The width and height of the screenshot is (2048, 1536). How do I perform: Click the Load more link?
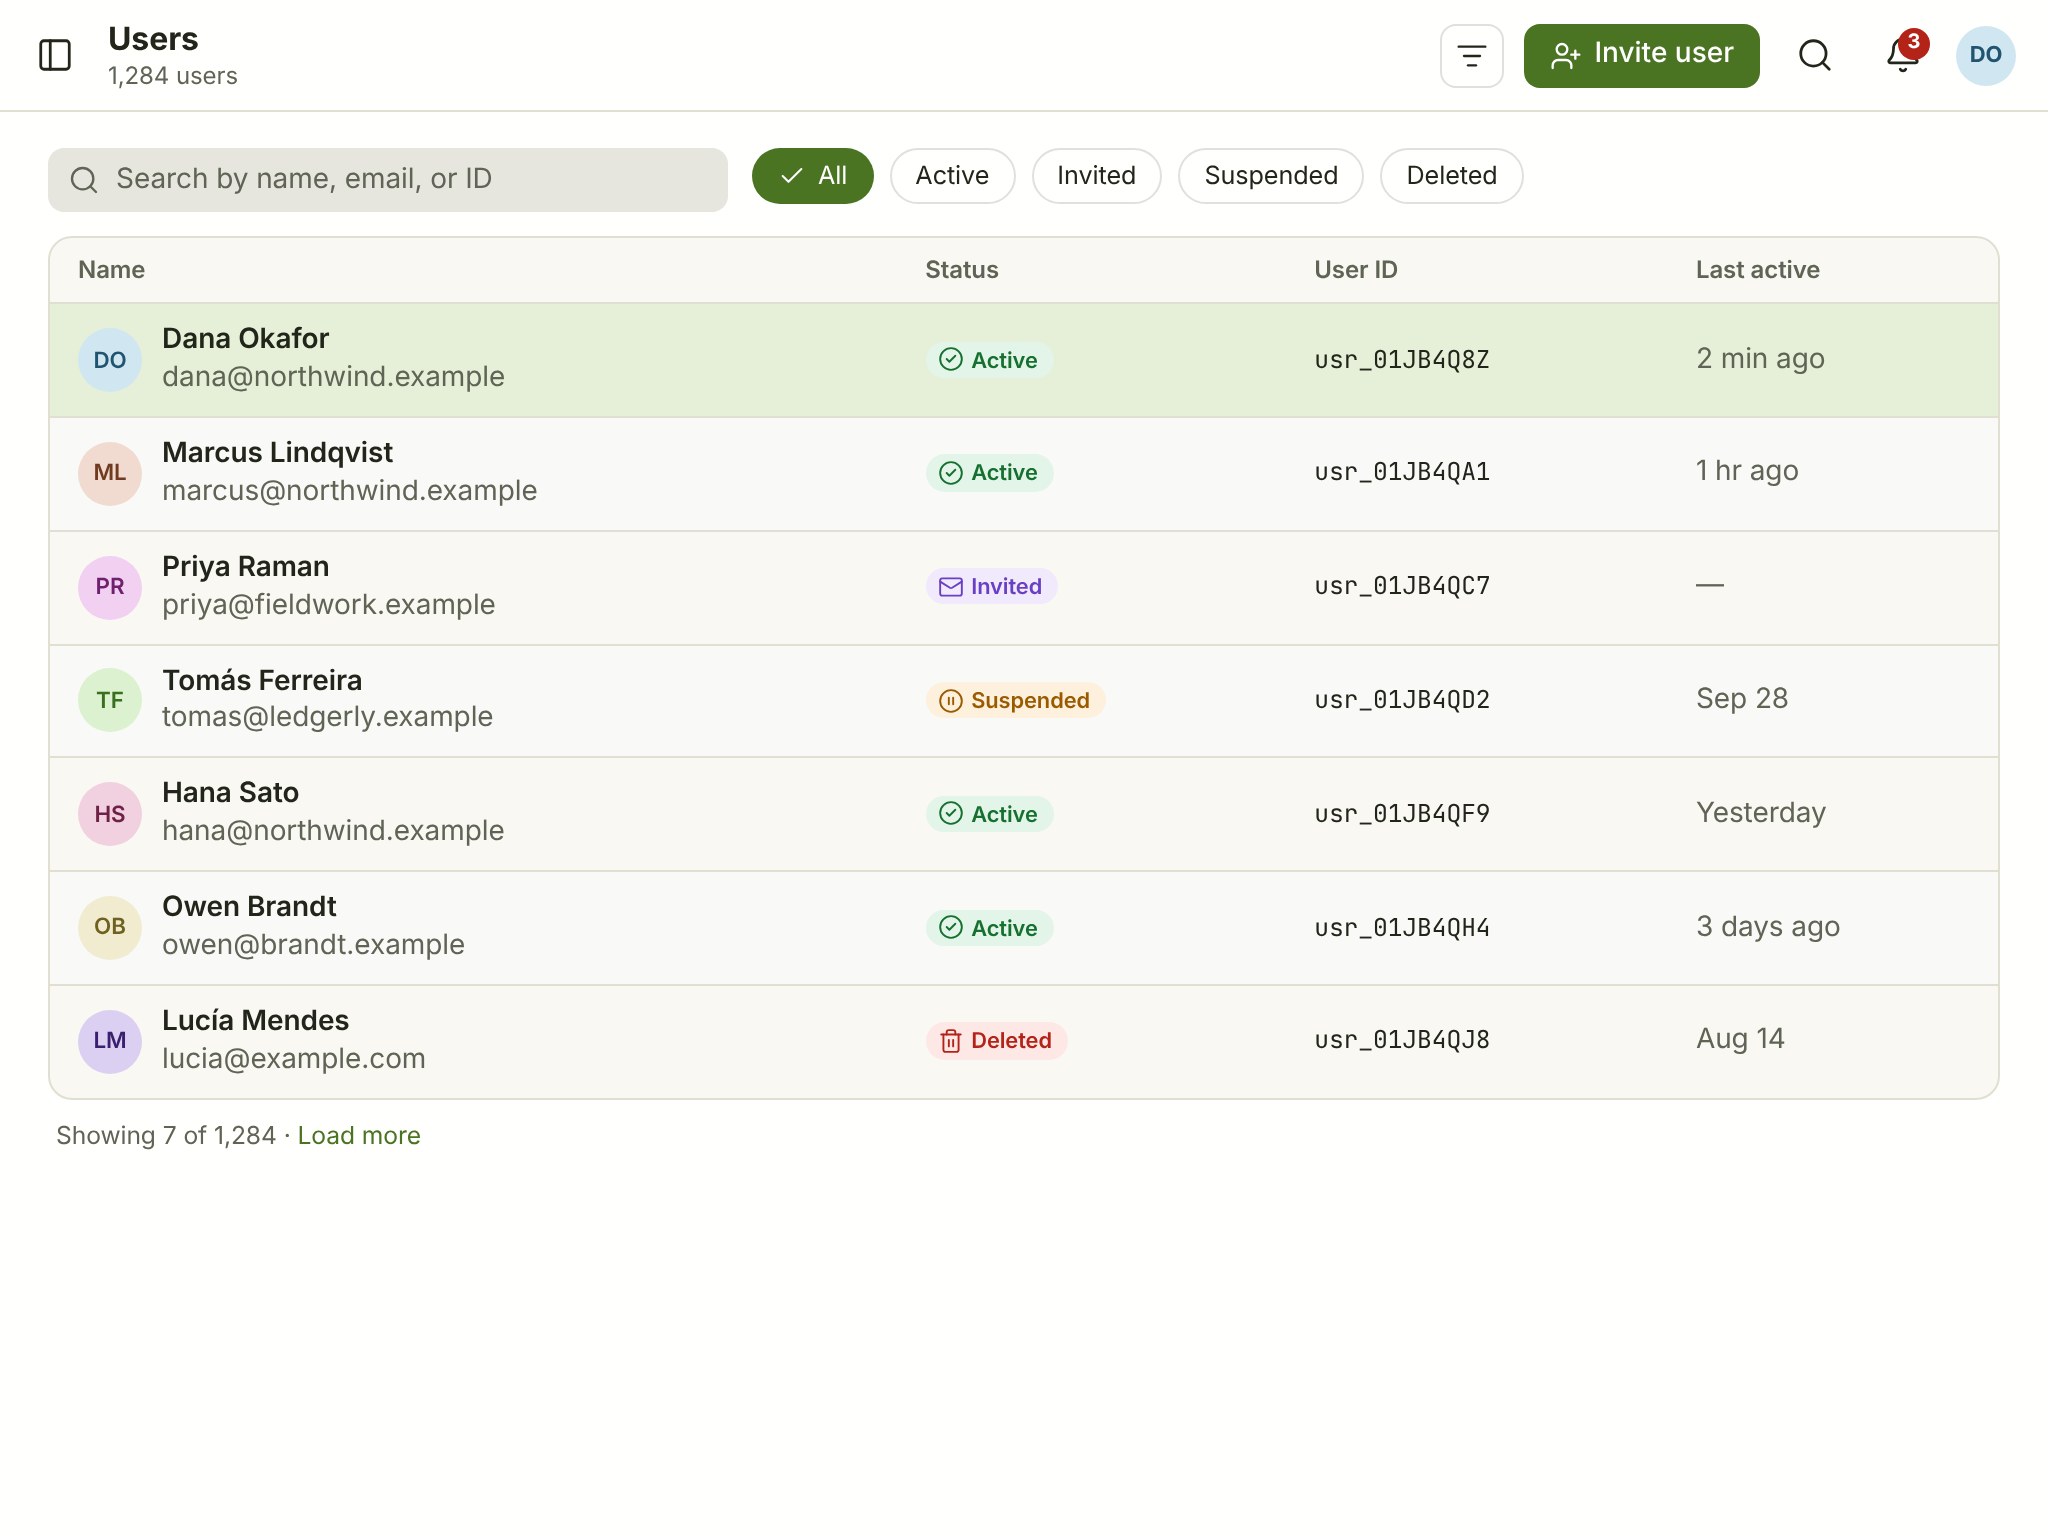(x=359, y=1136)
